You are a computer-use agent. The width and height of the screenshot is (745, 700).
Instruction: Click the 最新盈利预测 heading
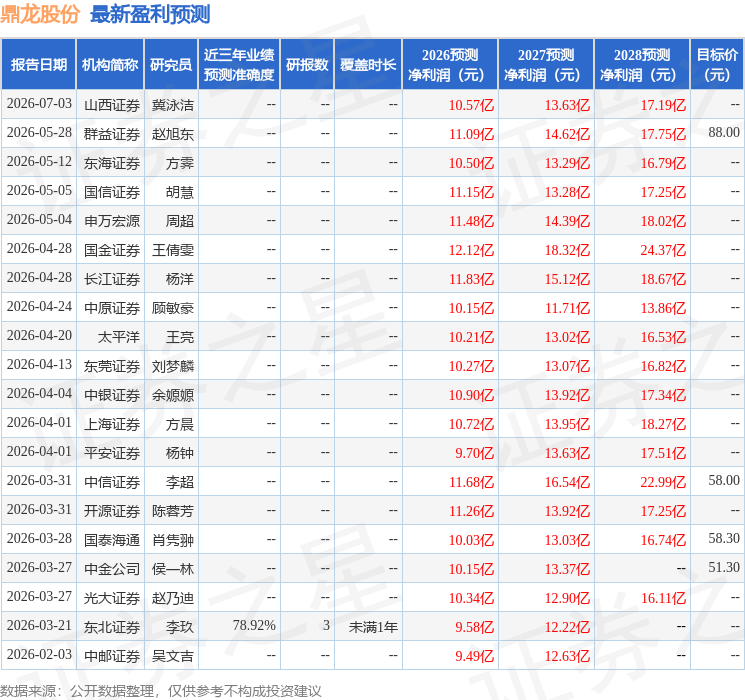[150, 14]
